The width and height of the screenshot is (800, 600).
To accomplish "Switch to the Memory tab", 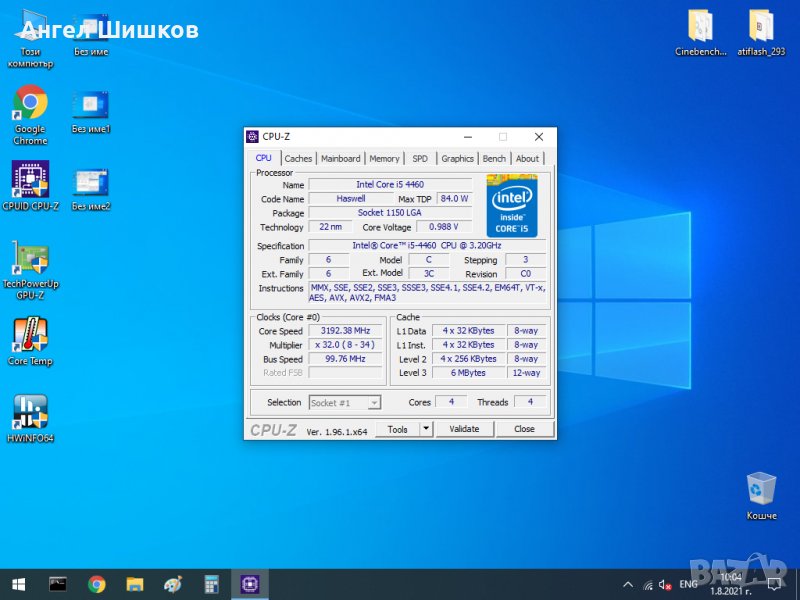I will point(384,158).
